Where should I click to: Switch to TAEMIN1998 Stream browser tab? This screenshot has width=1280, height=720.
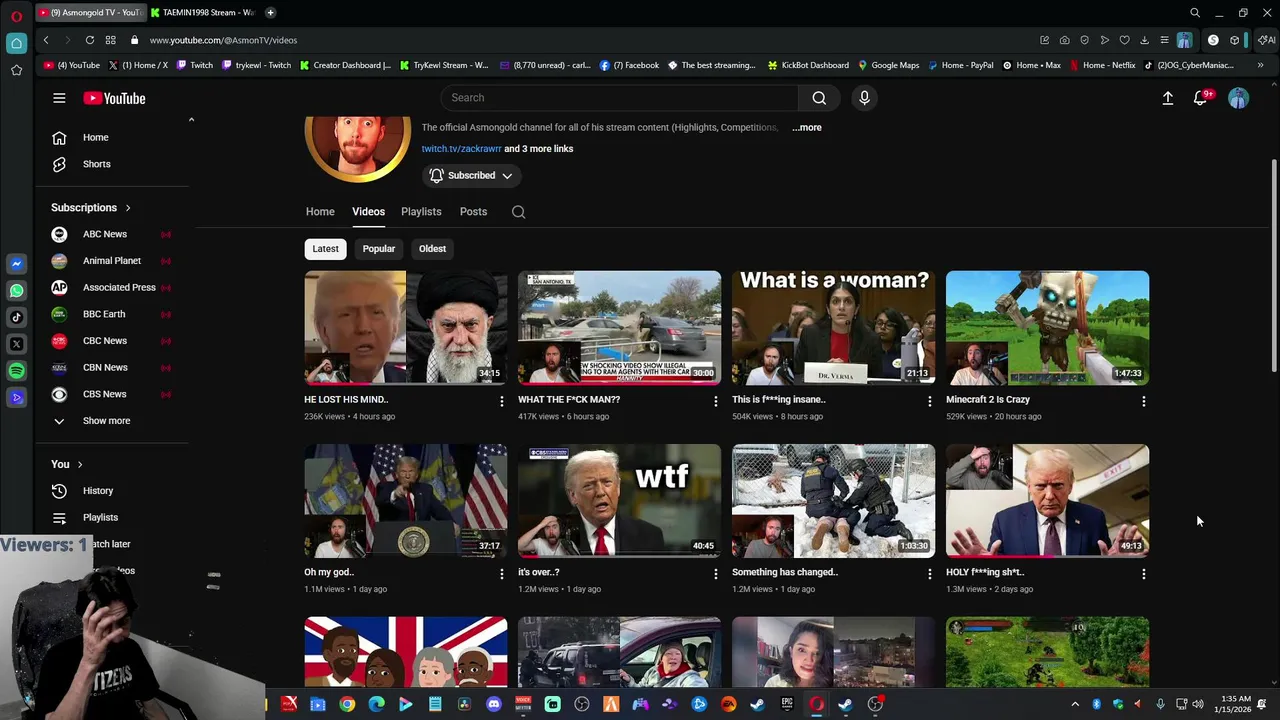tap(203, 12)
